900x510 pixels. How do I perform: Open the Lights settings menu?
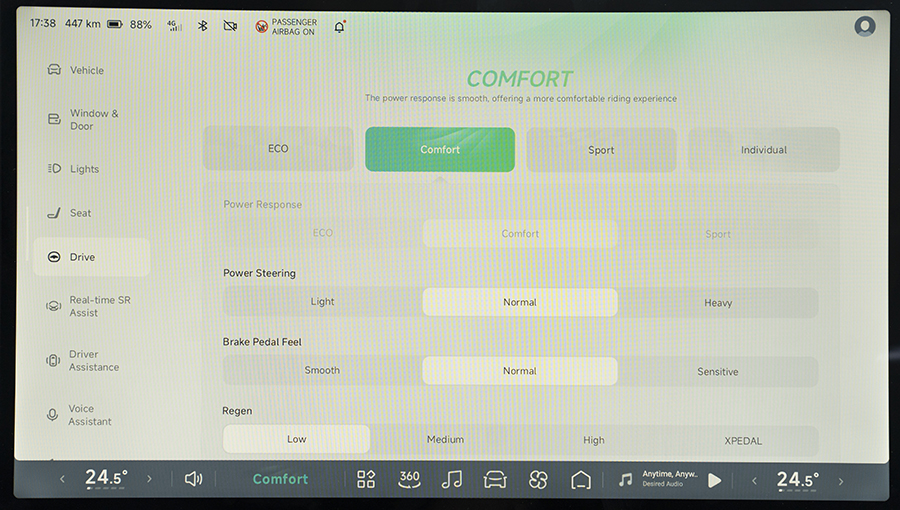point(84,169)
